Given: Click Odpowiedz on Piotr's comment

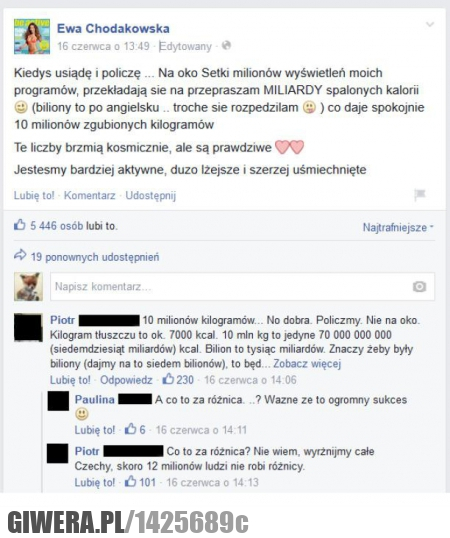Looking at the screenshot, I should 126,380.
